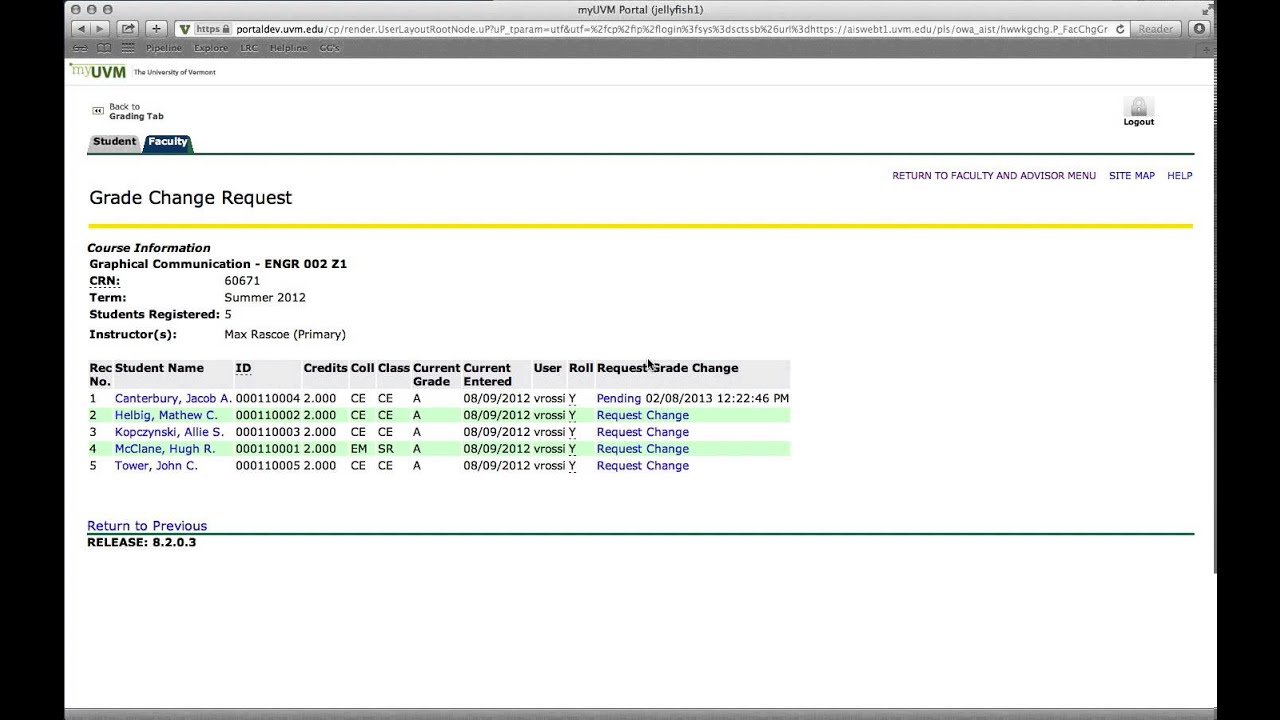Click the vertical page scrollbar
The image size is (1280, 720).
1215,315
